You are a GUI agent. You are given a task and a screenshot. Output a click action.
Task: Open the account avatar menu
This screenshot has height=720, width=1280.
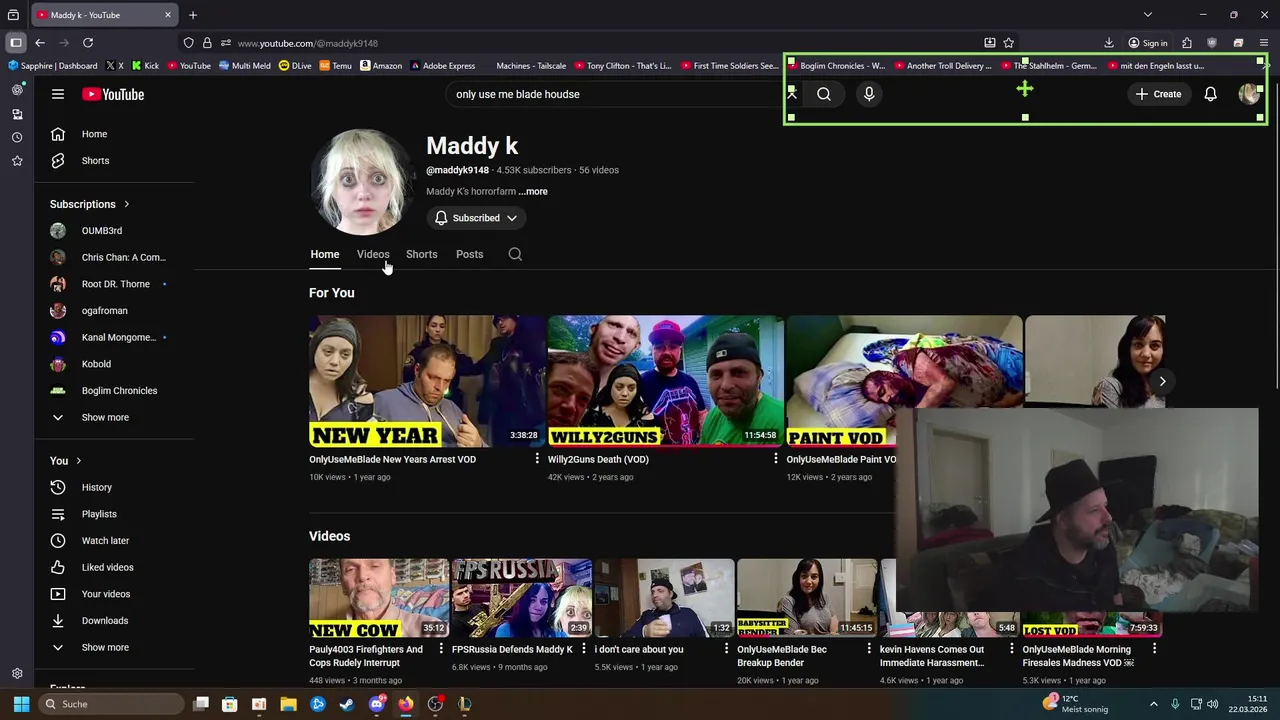(1249, 94)
